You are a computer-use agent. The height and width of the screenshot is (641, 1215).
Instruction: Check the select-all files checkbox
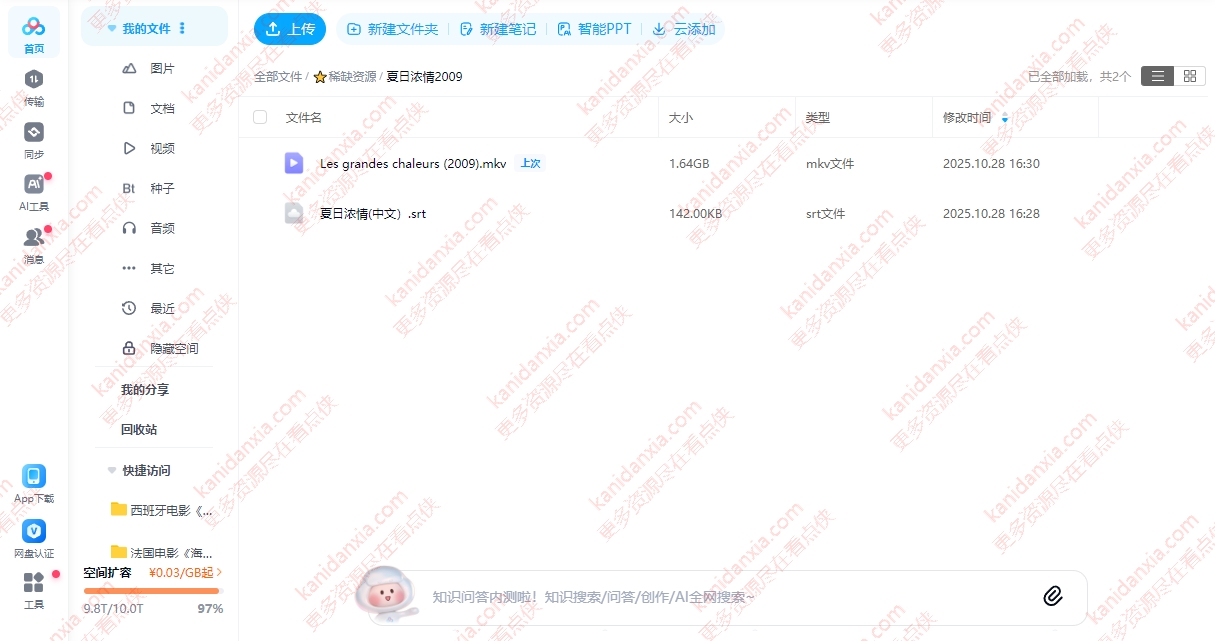click(259, 116)
